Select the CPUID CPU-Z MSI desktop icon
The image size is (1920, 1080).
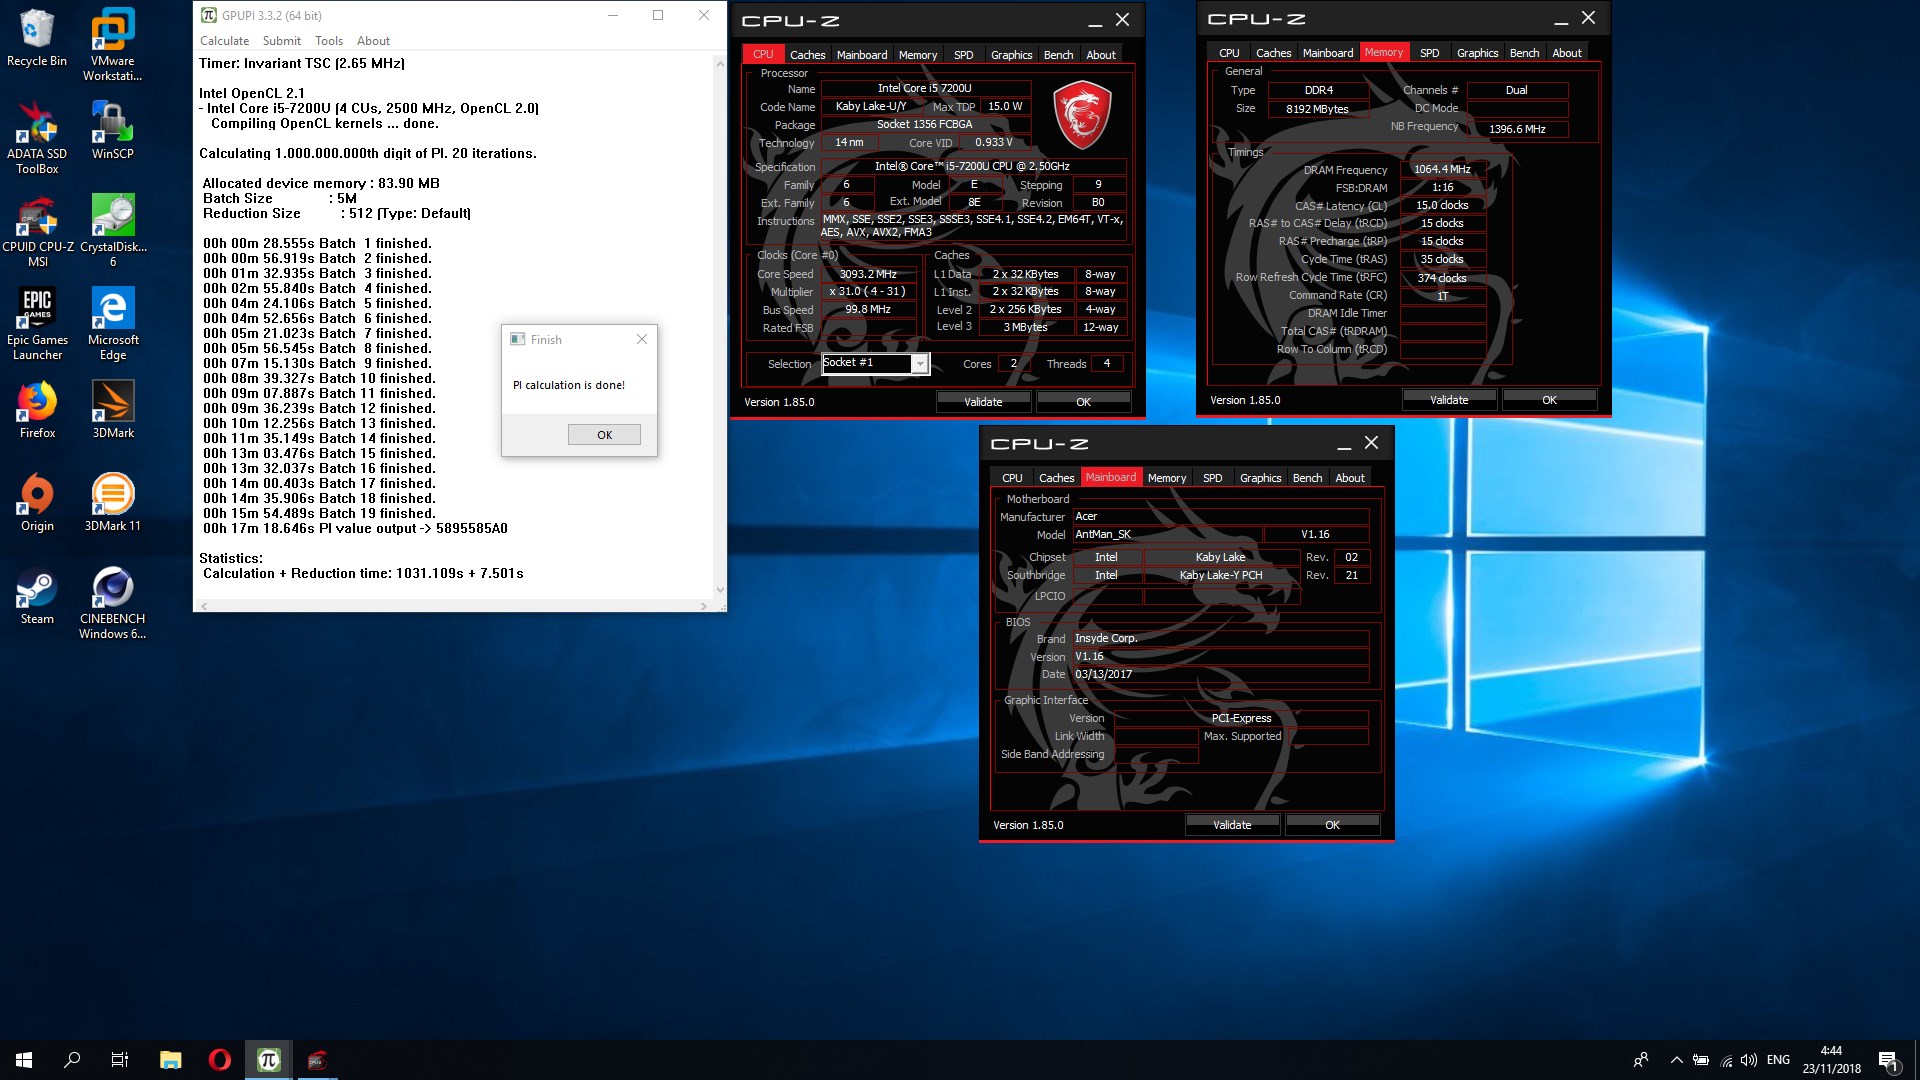click(x=37, y=231)
